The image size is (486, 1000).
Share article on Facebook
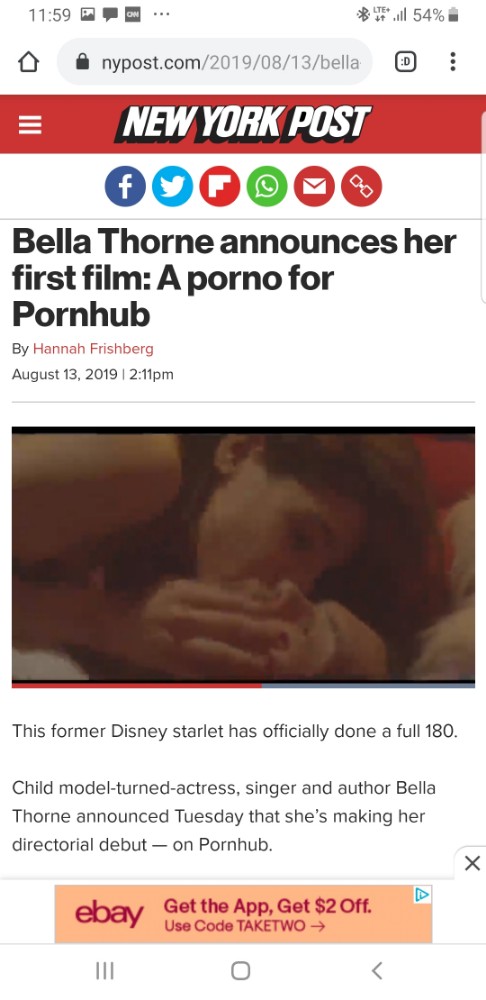[x=125, y=186]
